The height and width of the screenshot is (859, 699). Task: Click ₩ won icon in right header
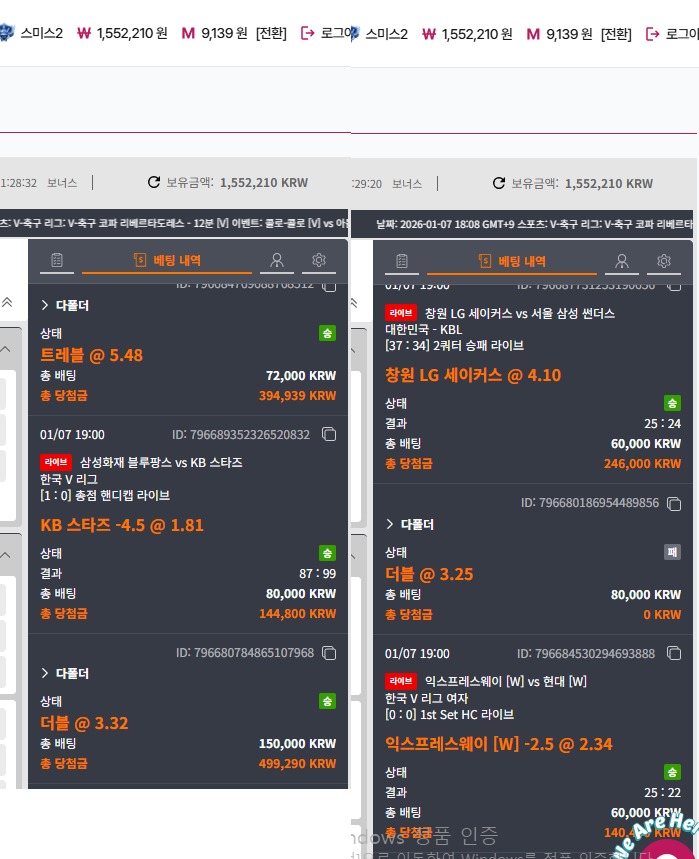(429, 35)
